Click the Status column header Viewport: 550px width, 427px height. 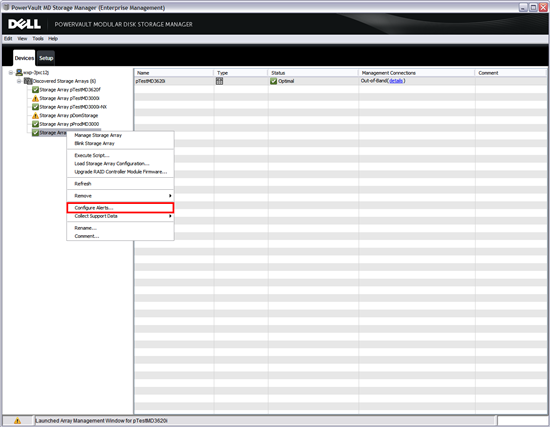(313, 73)
